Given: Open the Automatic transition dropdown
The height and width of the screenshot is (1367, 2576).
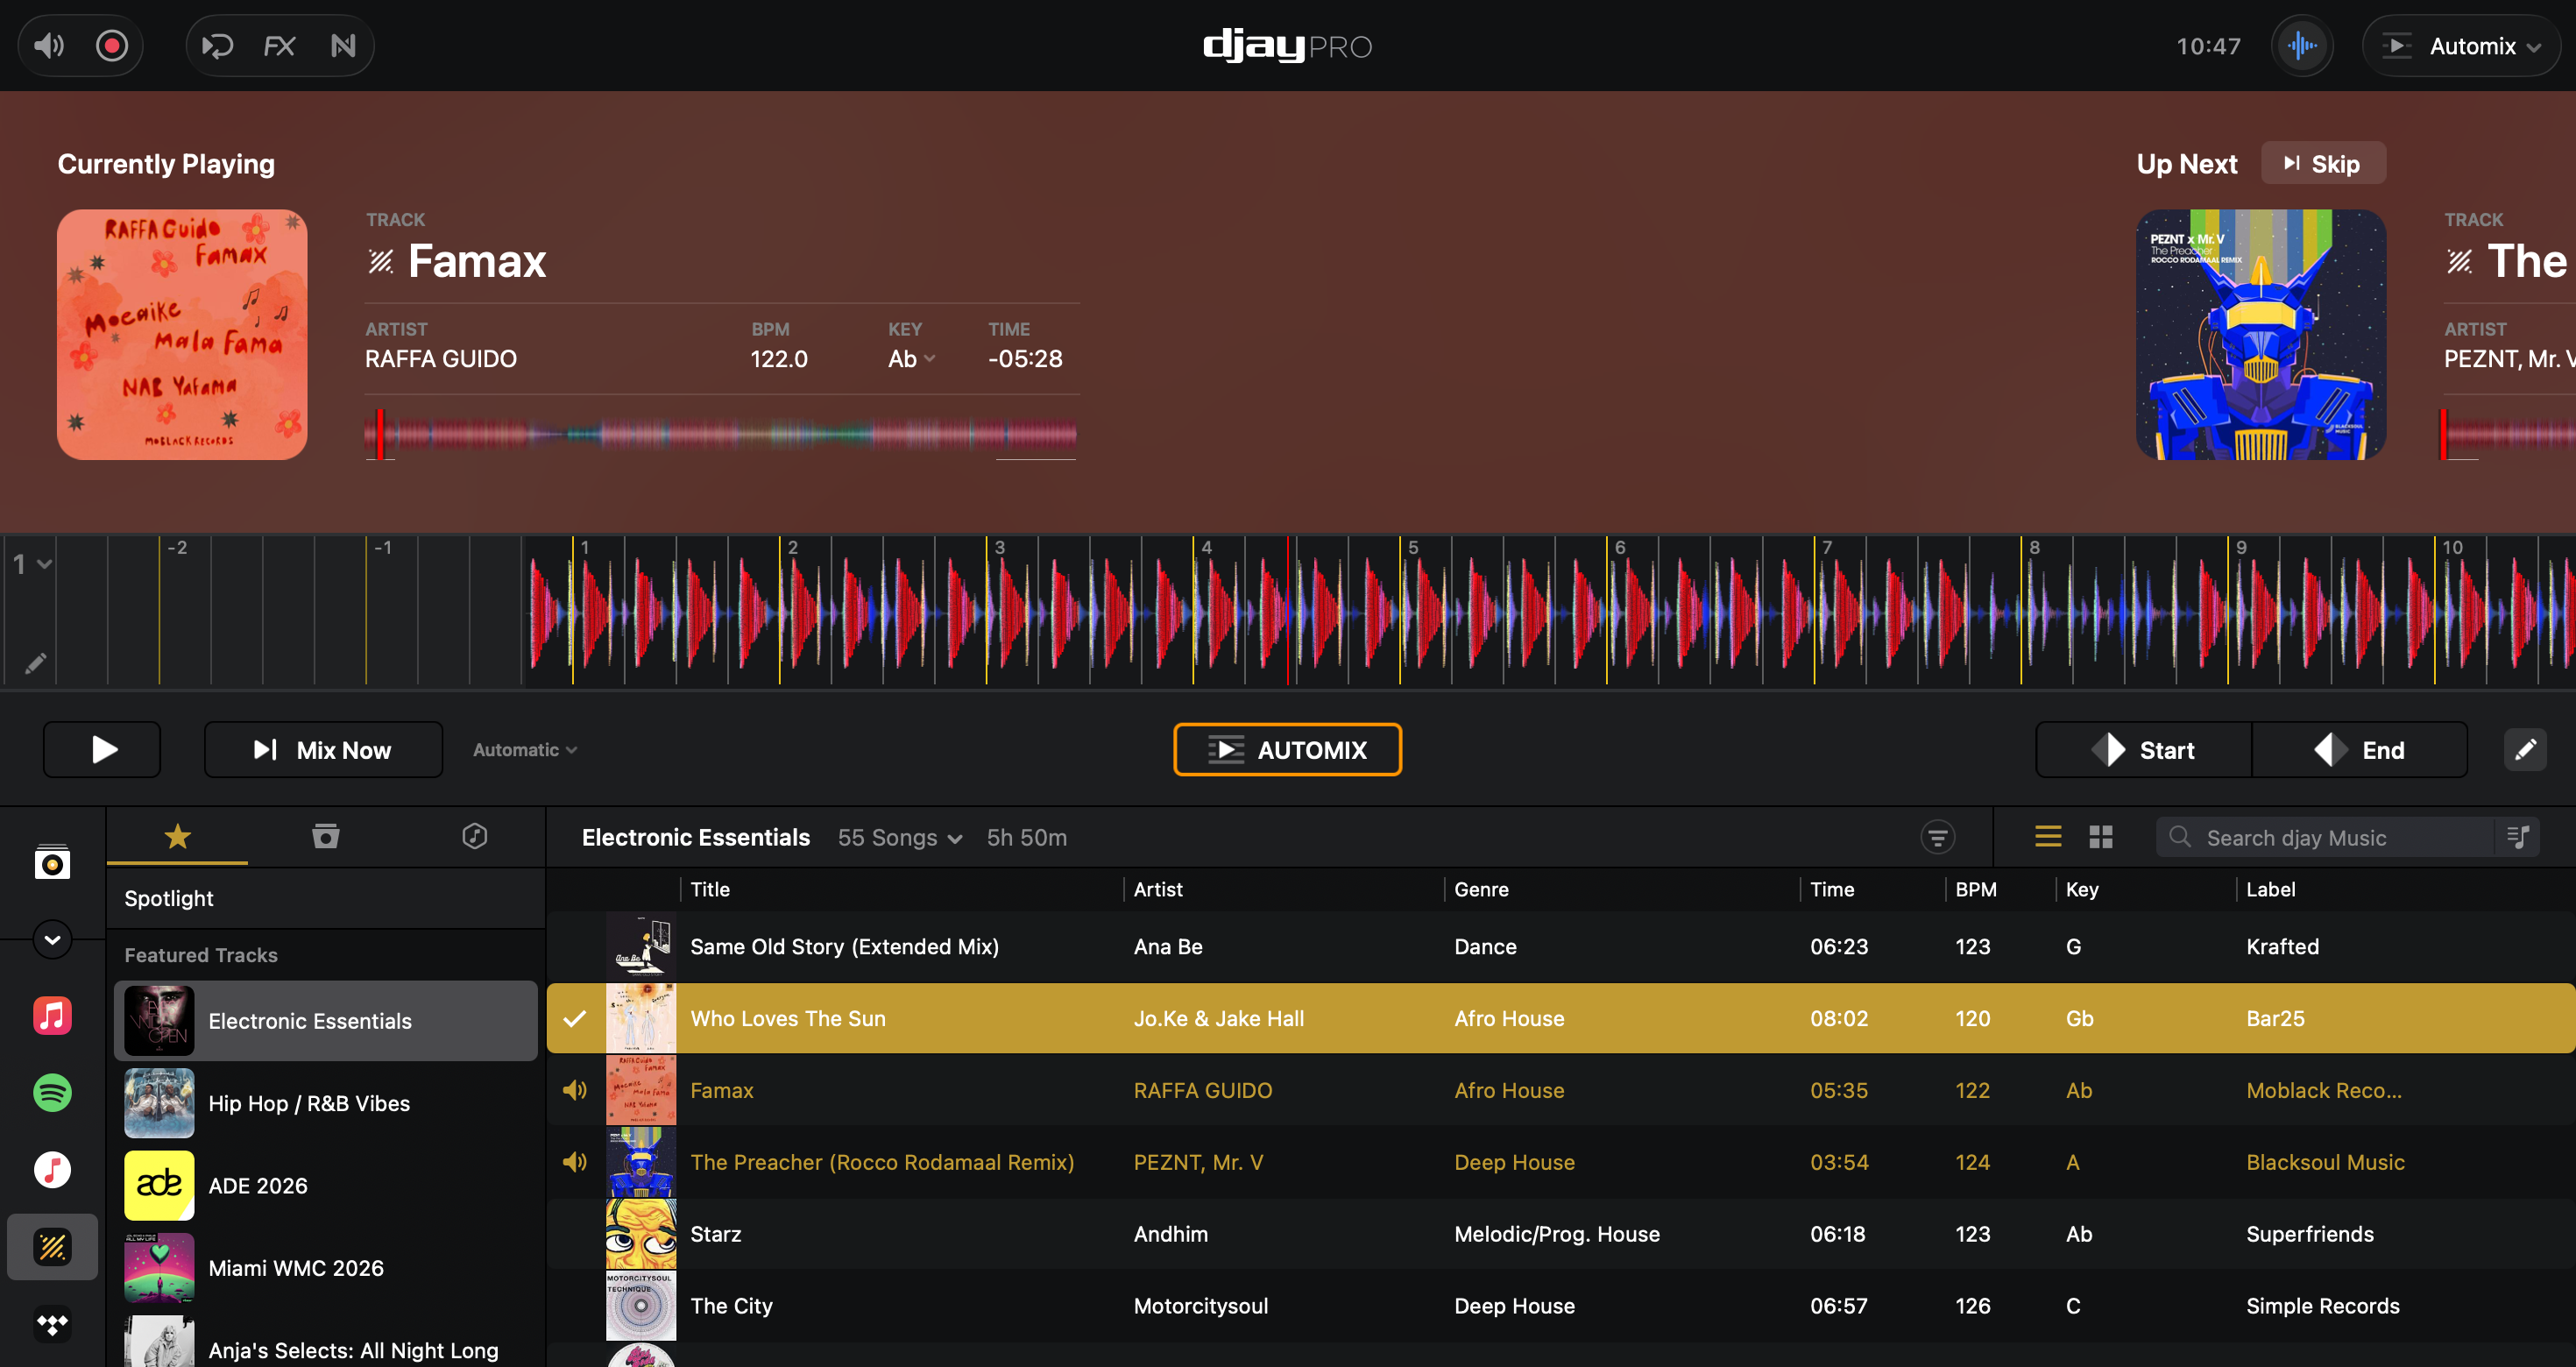Looking at the screenshot, I should pos(524,749).
